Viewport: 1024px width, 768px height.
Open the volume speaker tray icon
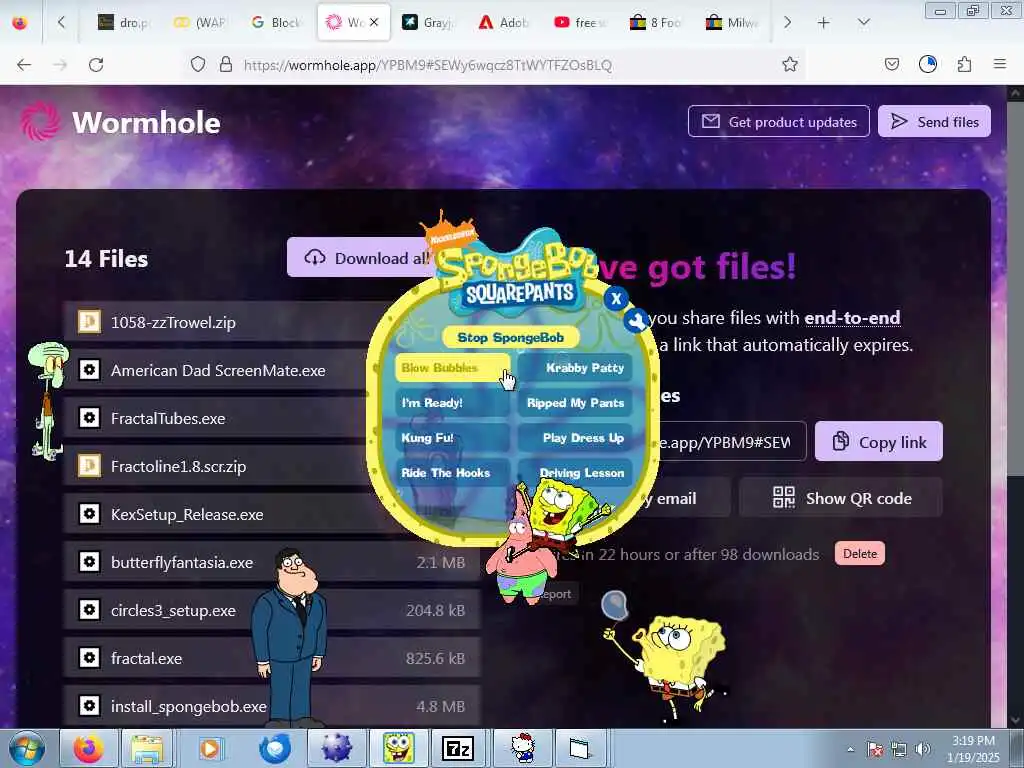click(x=923, y=749)
